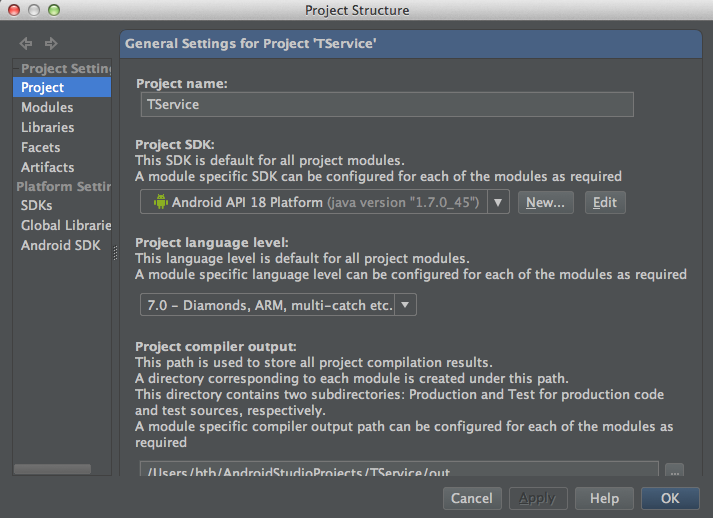Click the 'Project Settings' sidebar header
This screenshot has width=713, height=518.
tap(66, 68)
